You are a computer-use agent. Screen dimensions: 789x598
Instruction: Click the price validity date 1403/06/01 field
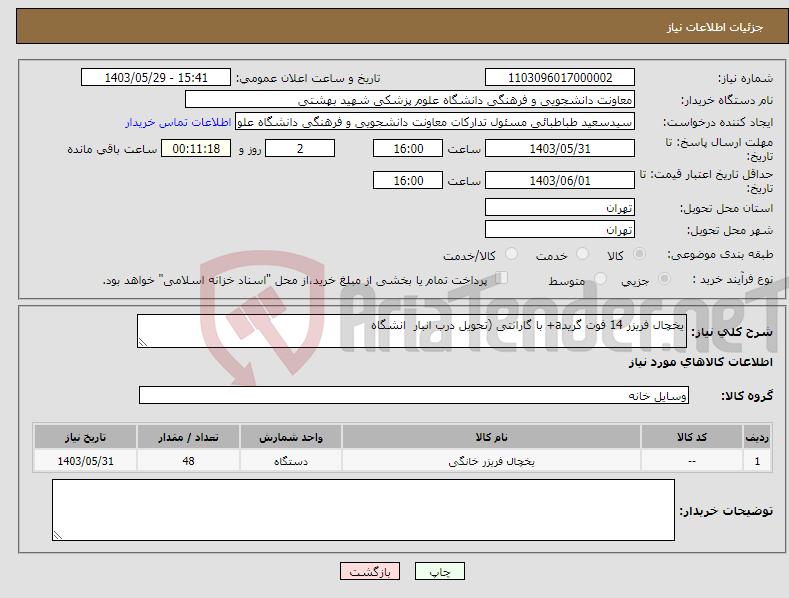click(560, 180)
